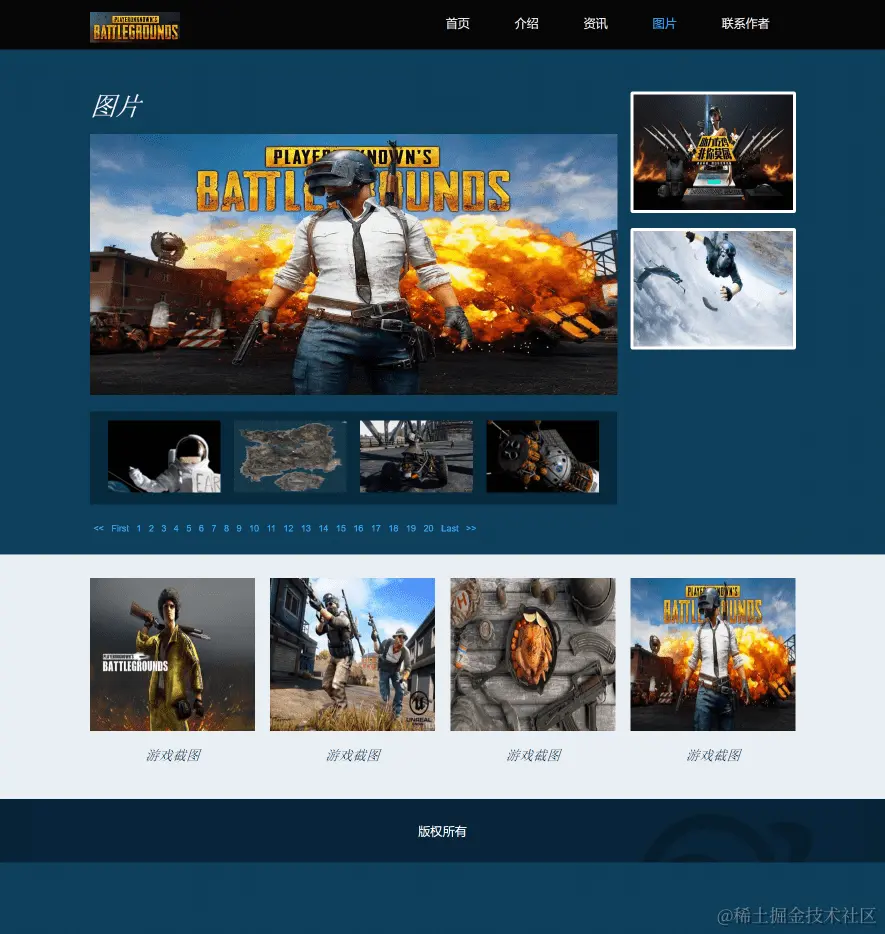The image size is (885, 934).
Task: Open the yellow coat character screenshot
Action: pyautogui.click(x=172, y=654)
